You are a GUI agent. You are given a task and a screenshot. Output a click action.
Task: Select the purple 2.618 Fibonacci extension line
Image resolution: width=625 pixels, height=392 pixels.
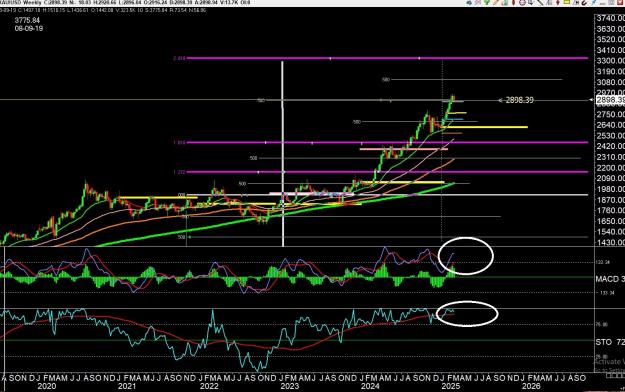(387, 58)
